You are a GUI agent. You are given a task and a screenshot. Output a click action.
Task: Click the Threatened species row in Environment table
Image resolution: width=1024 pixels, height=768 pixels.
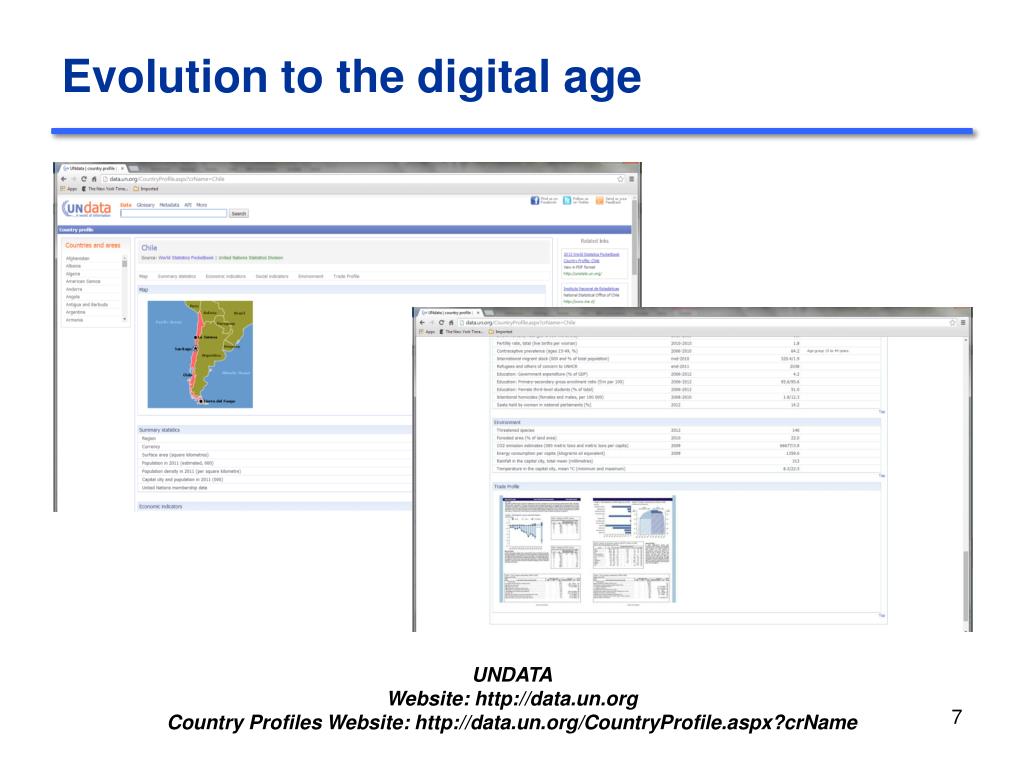point(686,430)
